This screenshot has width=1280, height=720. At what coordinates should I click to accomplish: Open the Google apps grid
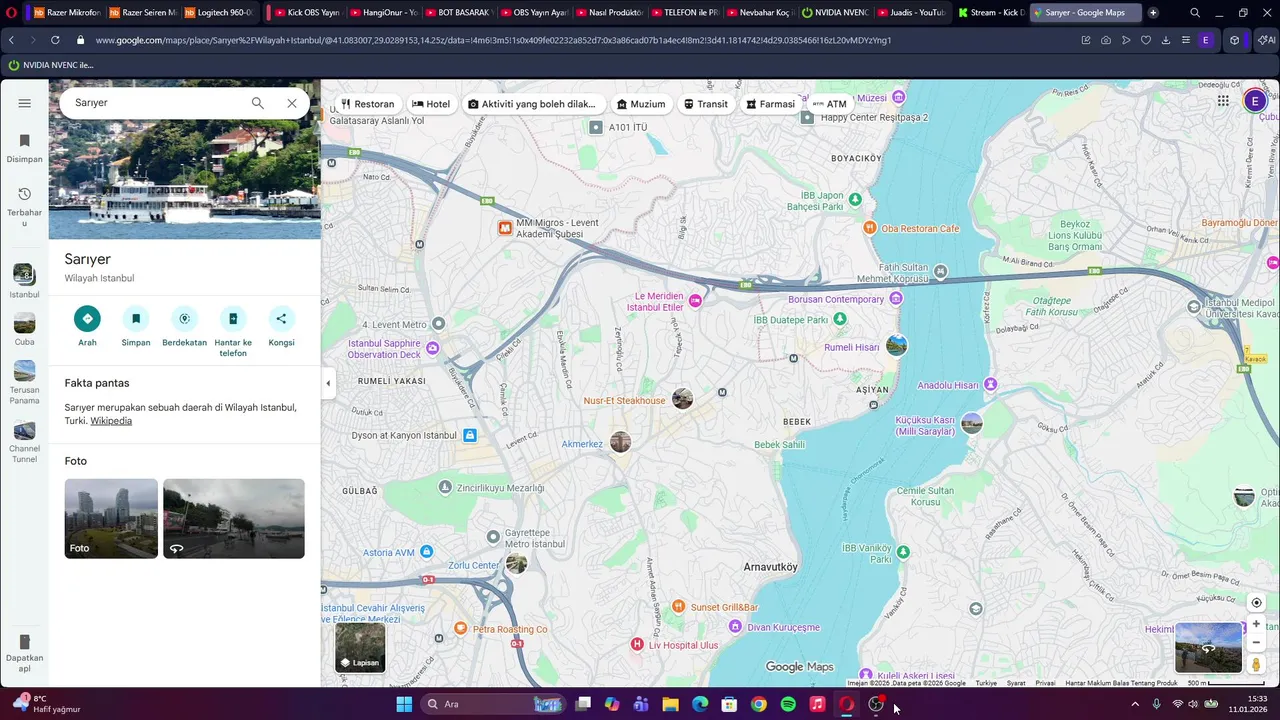[x=1223, y=101]
